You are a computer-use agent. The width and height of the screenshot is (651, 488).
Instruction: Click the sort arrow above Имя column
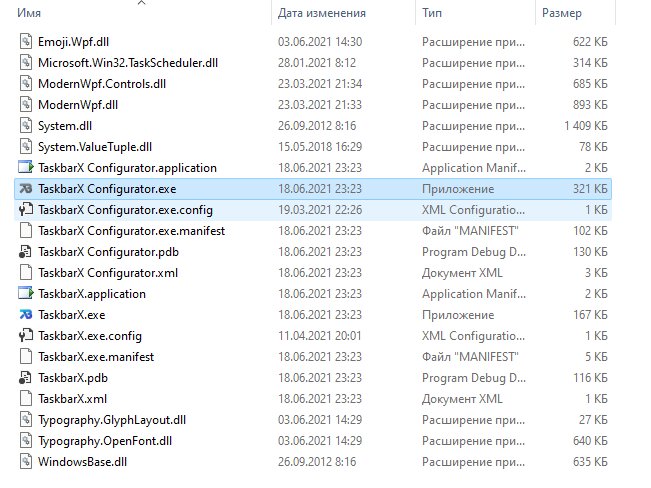point(142,2)
